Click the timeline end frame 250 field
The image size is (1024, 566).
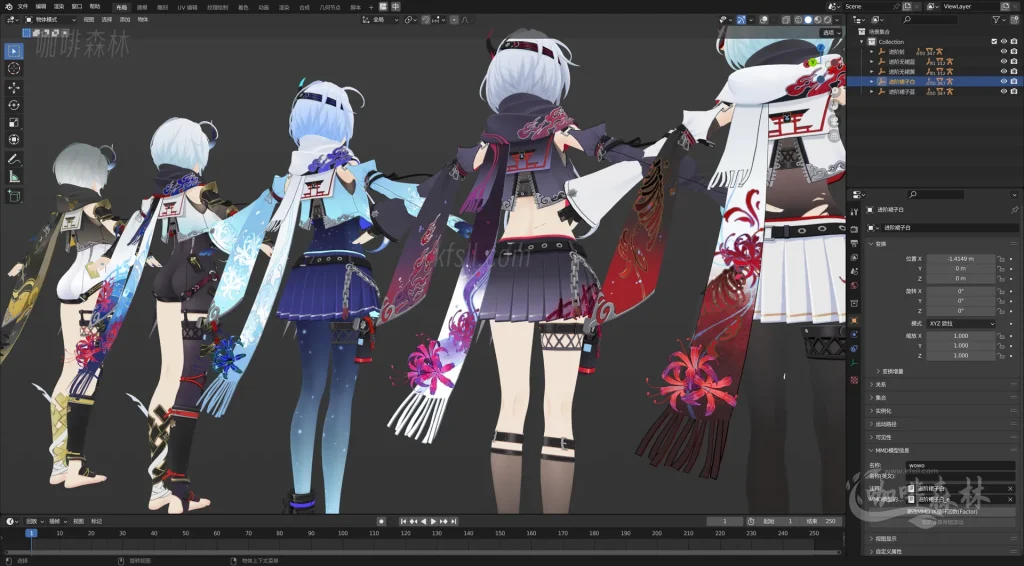(821, 521)
